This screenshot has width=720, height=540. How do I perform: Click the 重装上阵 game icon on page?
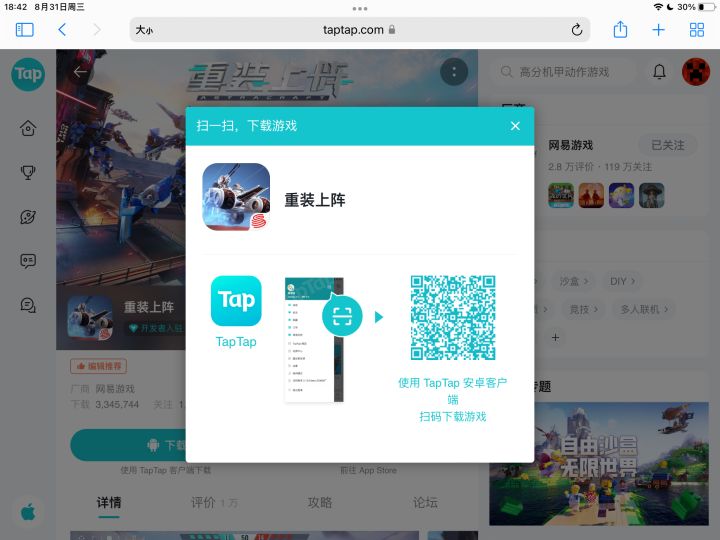pyautogui.click(x=90, y=318)
